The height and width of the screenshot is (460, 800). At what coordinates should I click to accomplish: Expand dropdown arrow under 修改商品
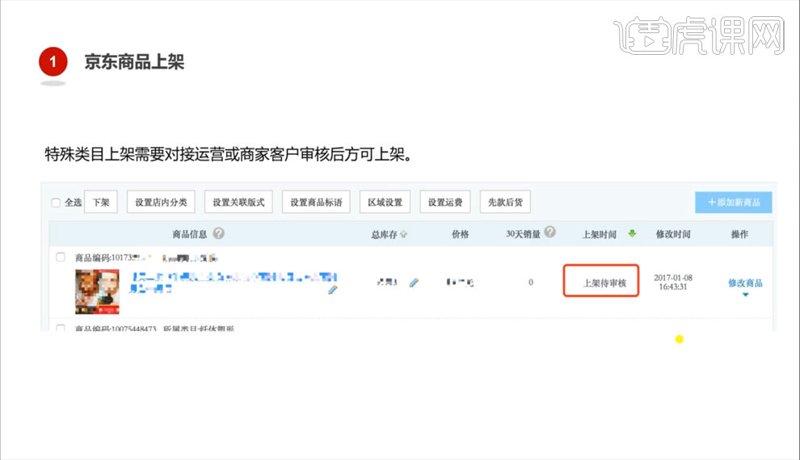745,295
